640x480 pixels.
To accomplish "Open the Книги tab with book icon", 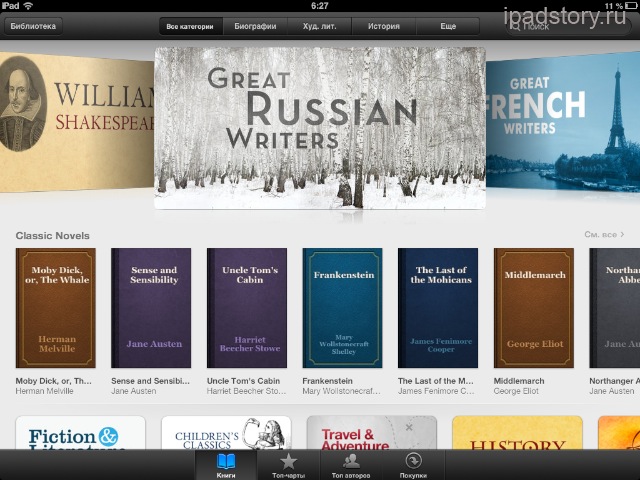I will tap(226, 465).
